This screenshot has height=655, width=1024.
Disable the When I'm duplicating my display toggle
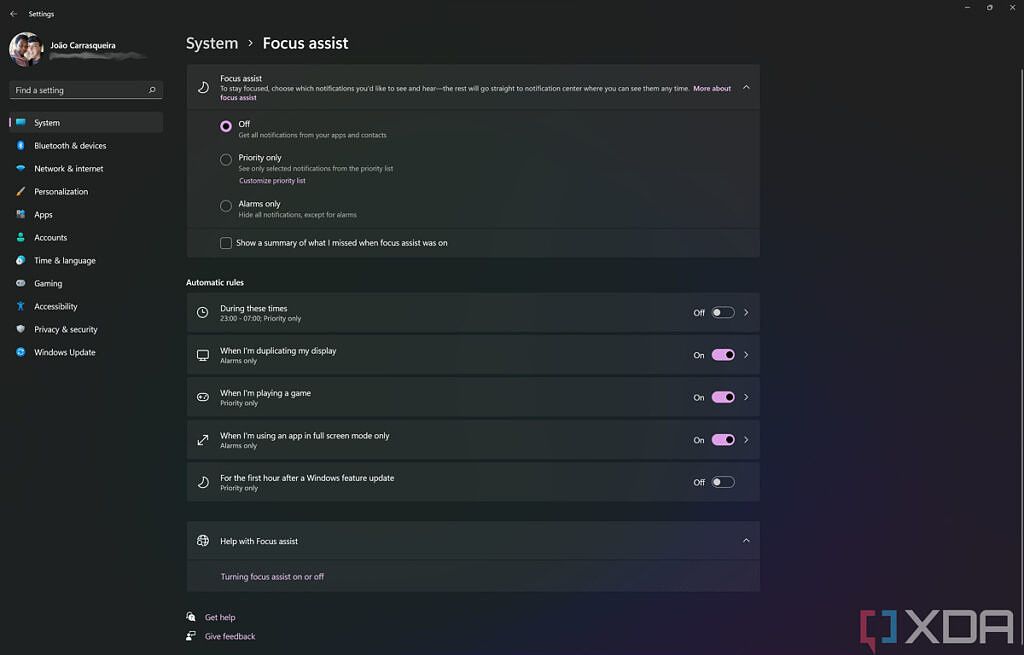click(x=722, y=354)
